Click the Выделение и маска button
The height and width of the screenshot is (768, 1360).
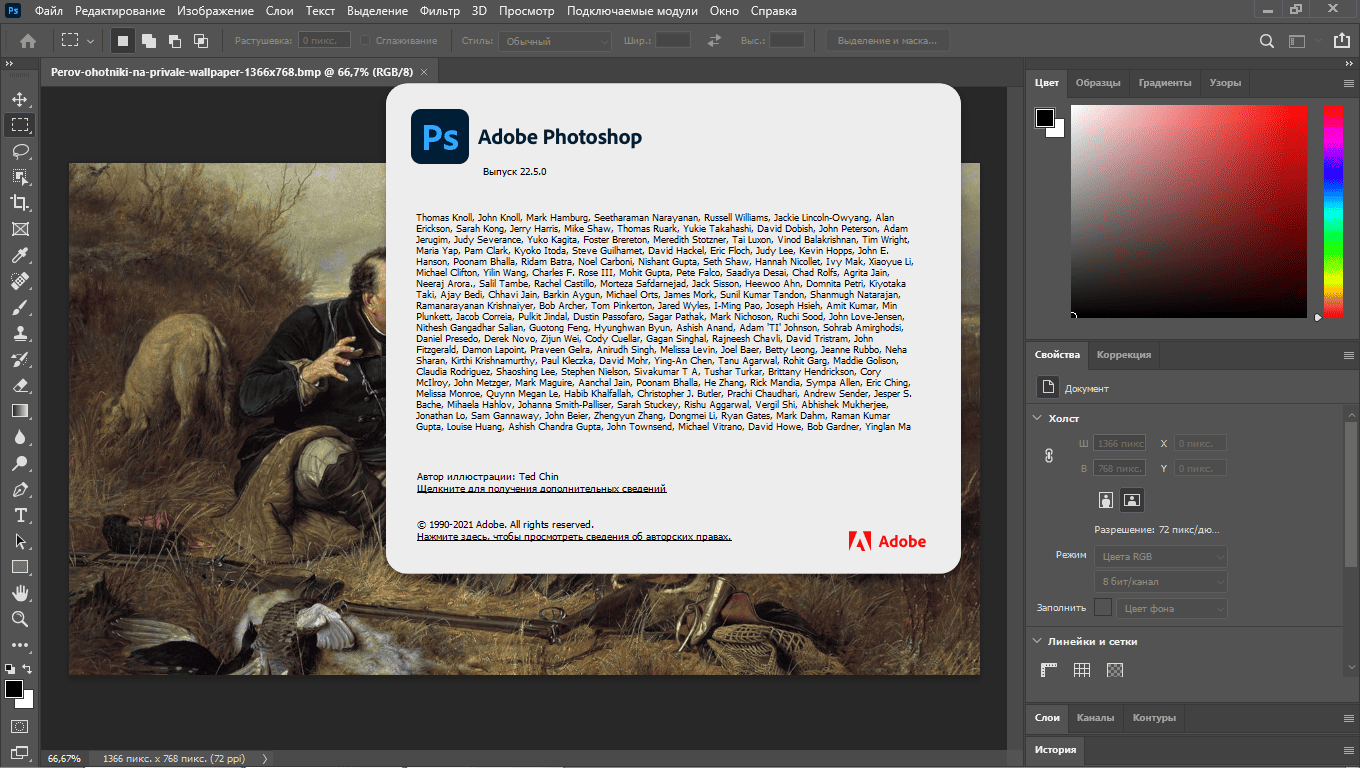point(888,41)
